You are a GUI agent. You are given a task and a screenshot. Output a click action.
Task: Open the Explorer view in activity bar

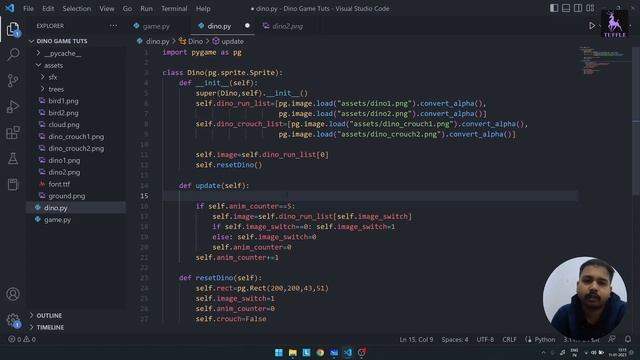pos(13,29)
